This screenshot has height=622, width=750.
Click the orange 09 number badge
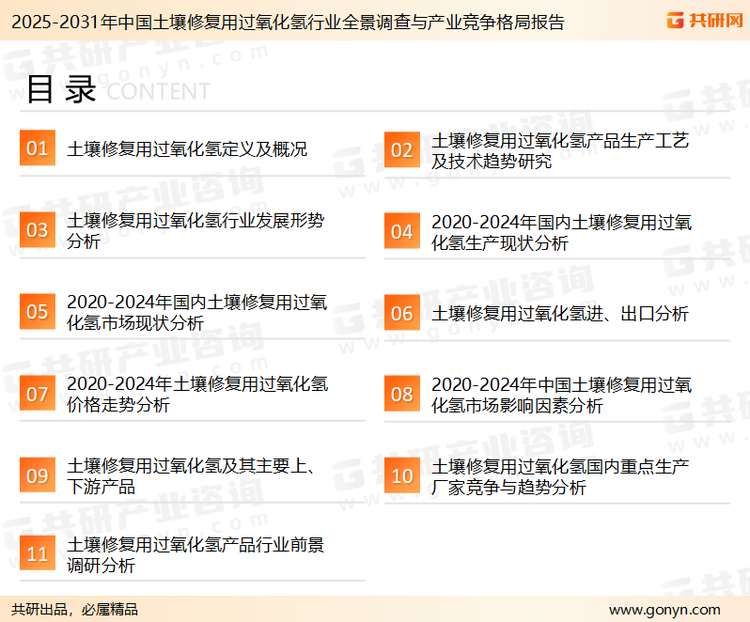(37, 475)
